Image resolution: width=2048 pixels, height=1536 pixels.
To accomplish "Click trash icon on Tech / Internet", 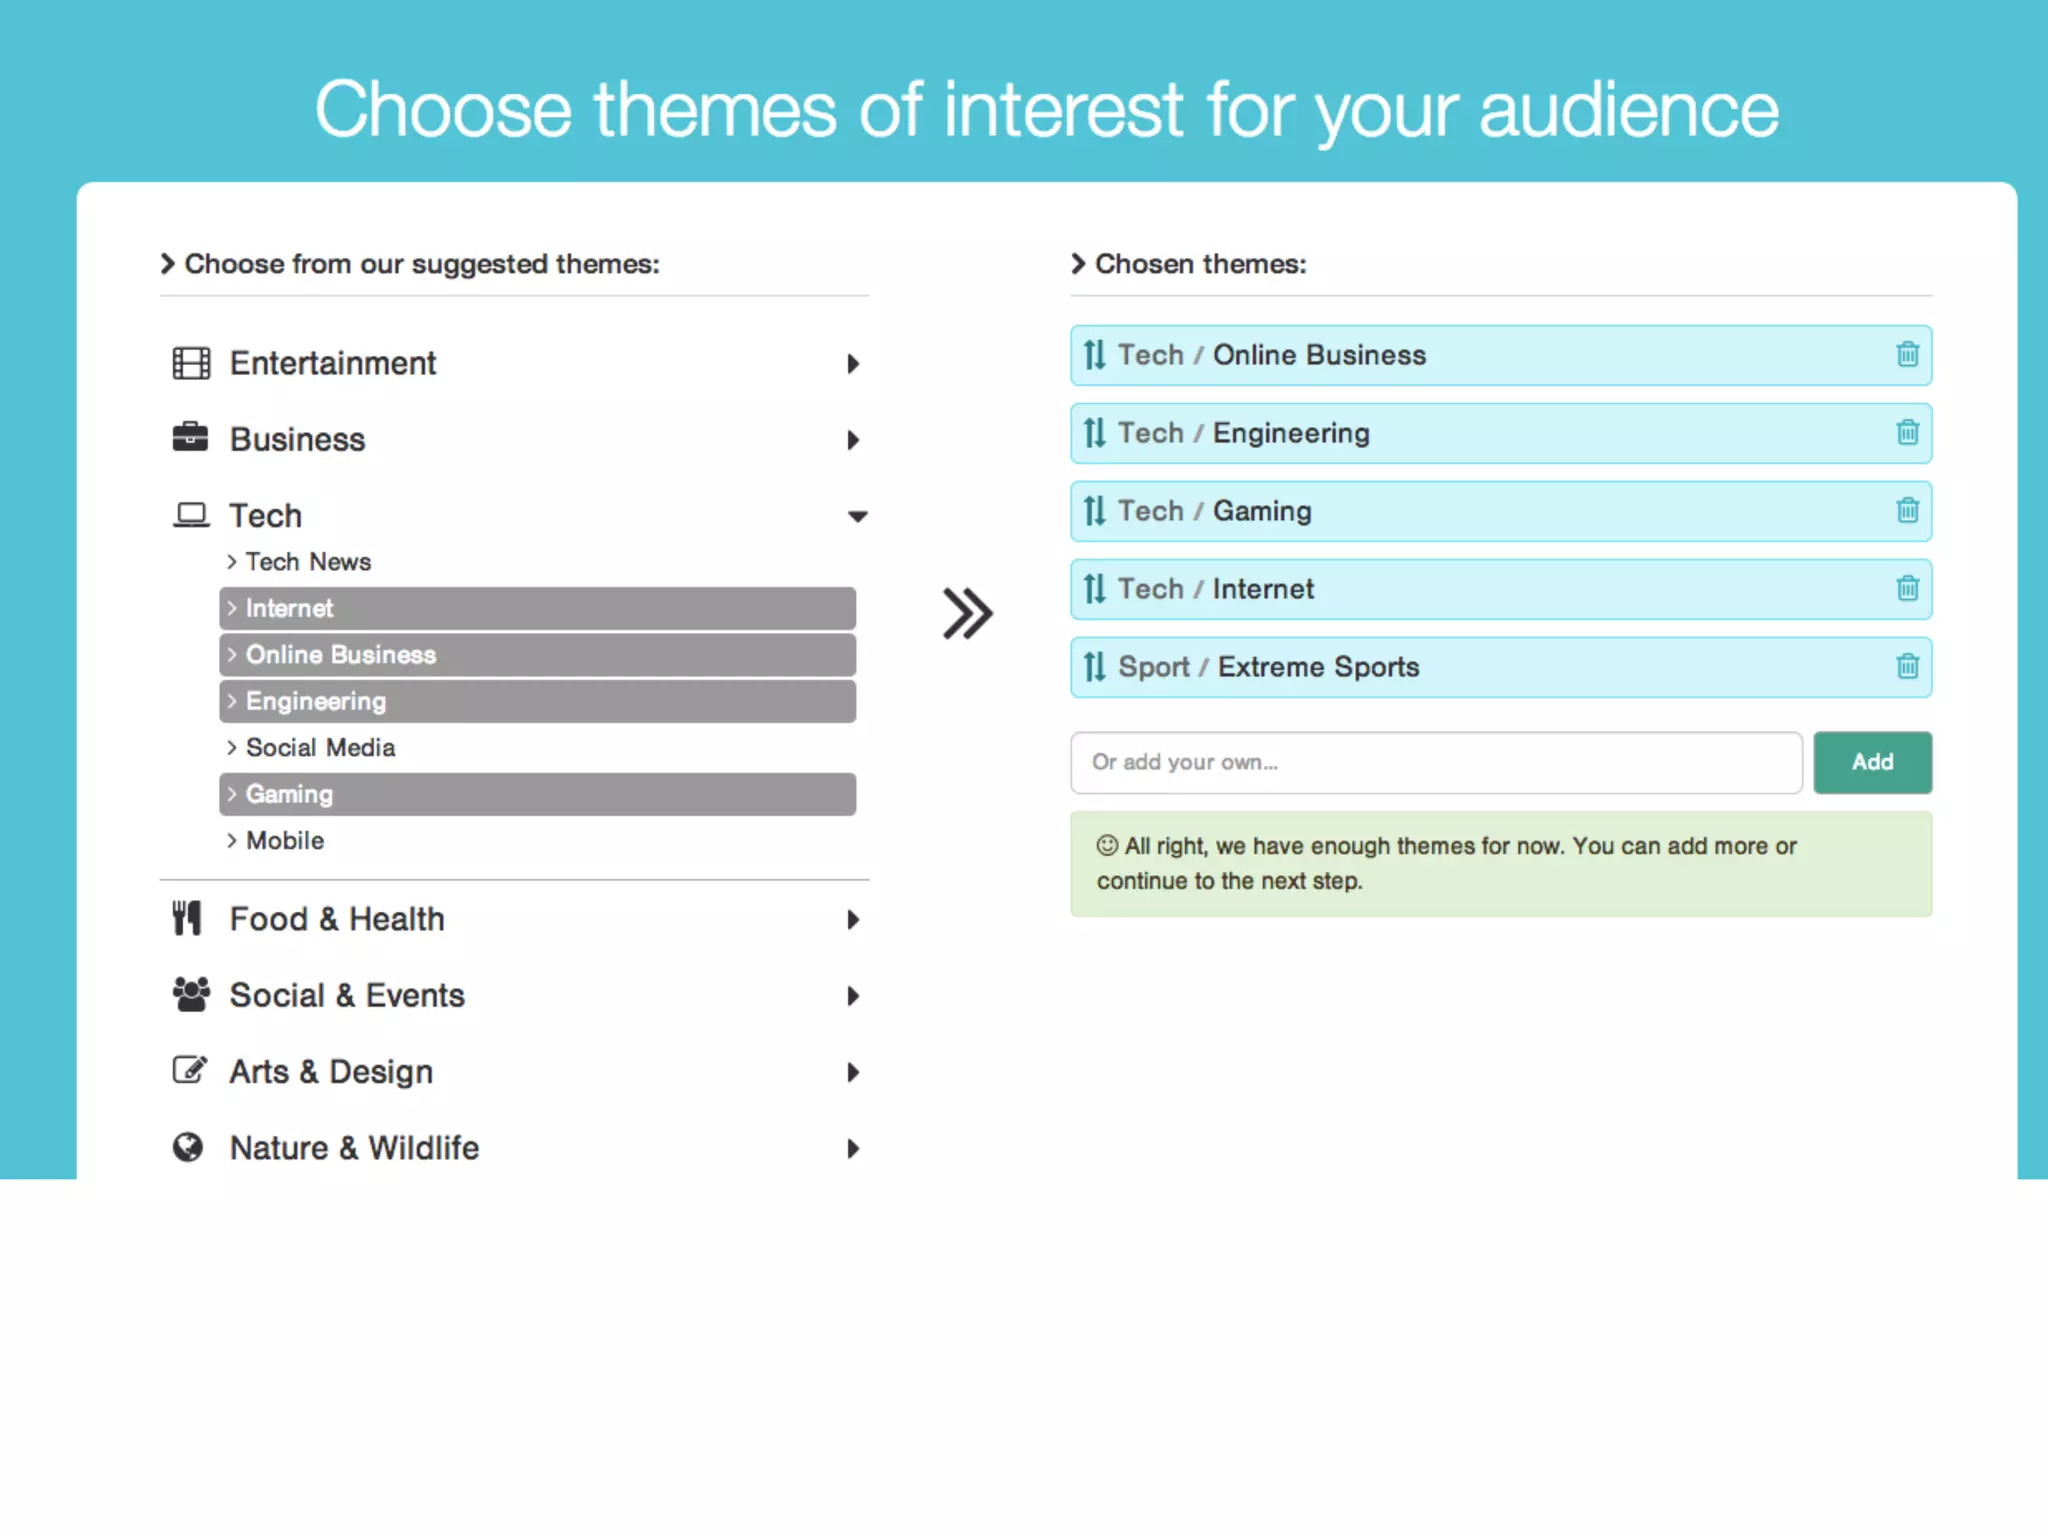I will pyautogui.click(x=1907, y=589).
